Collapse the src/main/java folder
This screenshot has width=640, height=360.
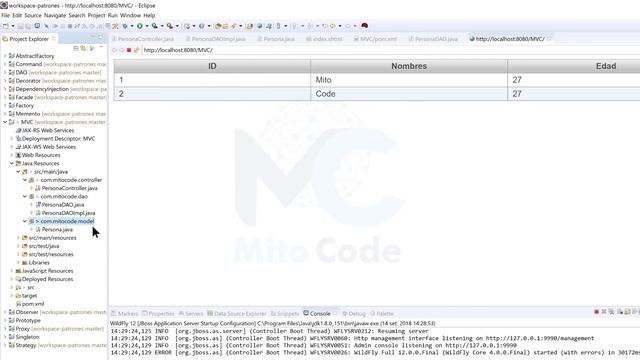tap(18, 171)
